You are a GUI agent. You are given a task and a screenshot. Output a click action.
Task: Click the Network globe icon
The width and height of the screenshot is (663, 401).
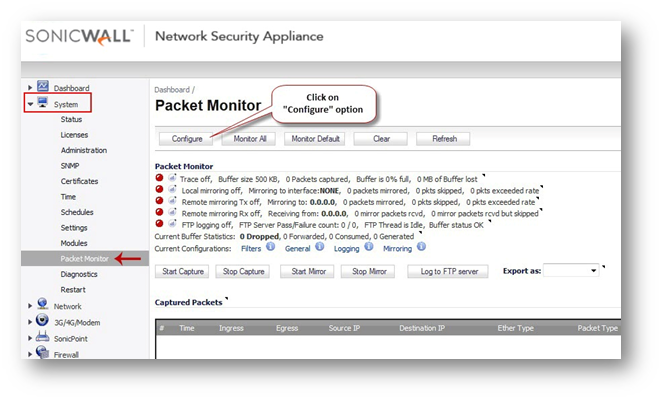click(x=43, y=304)
